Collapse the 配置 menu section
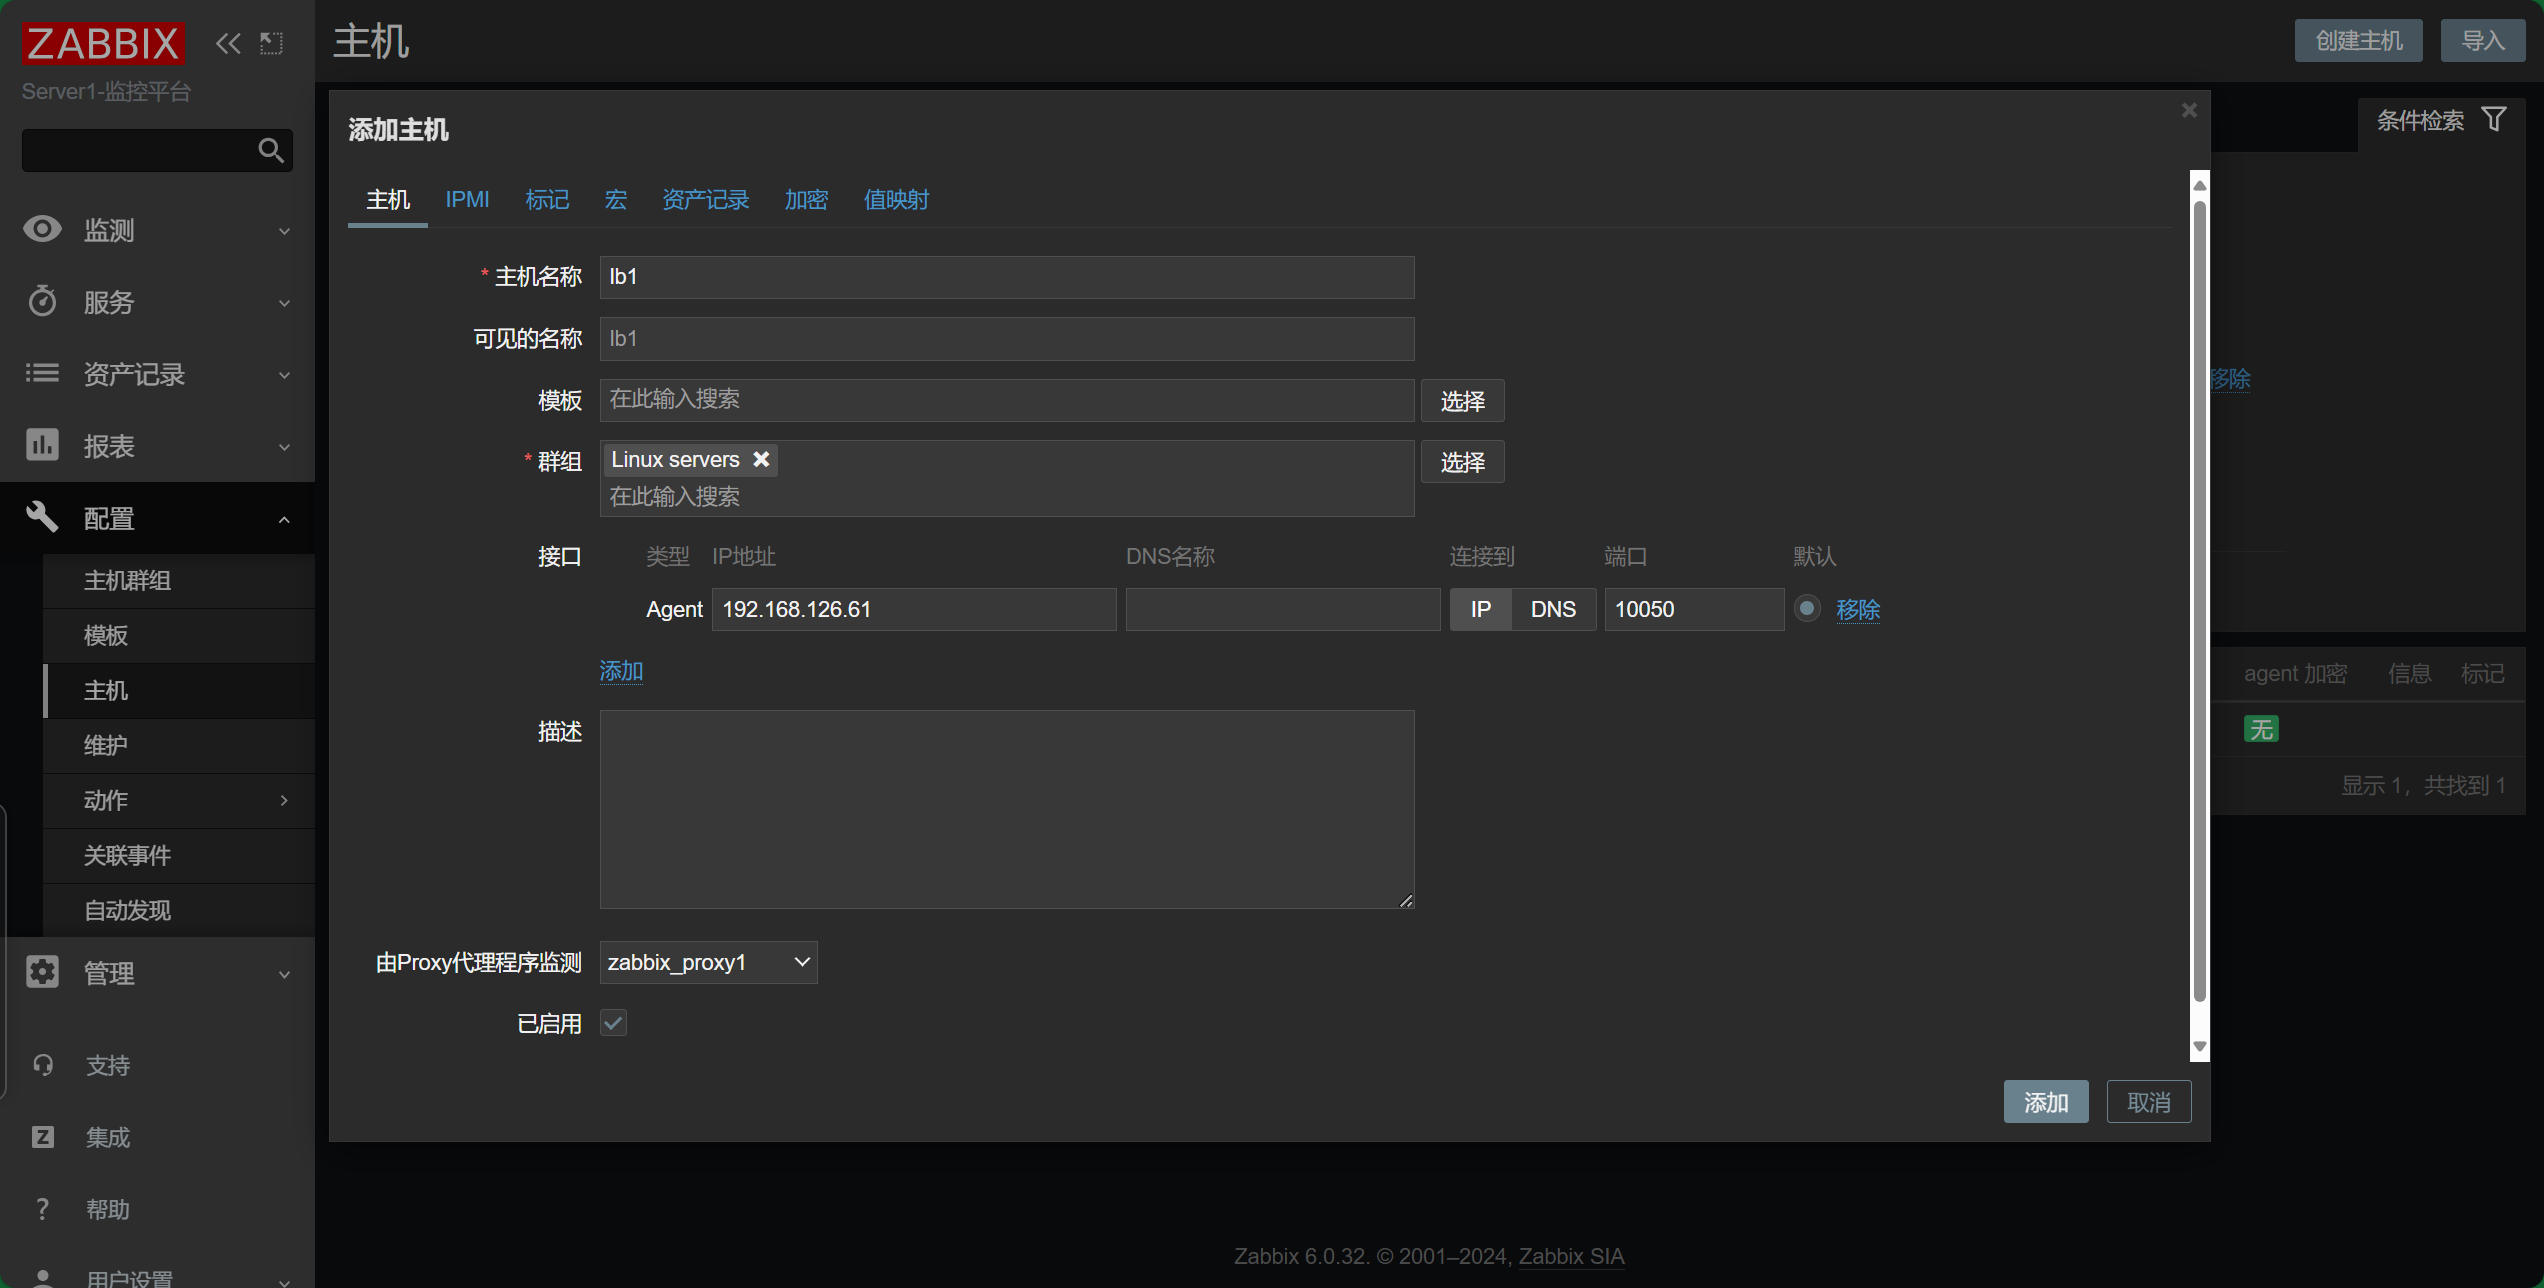Viewport: 2544px width, 1288px height. [284, 519]
